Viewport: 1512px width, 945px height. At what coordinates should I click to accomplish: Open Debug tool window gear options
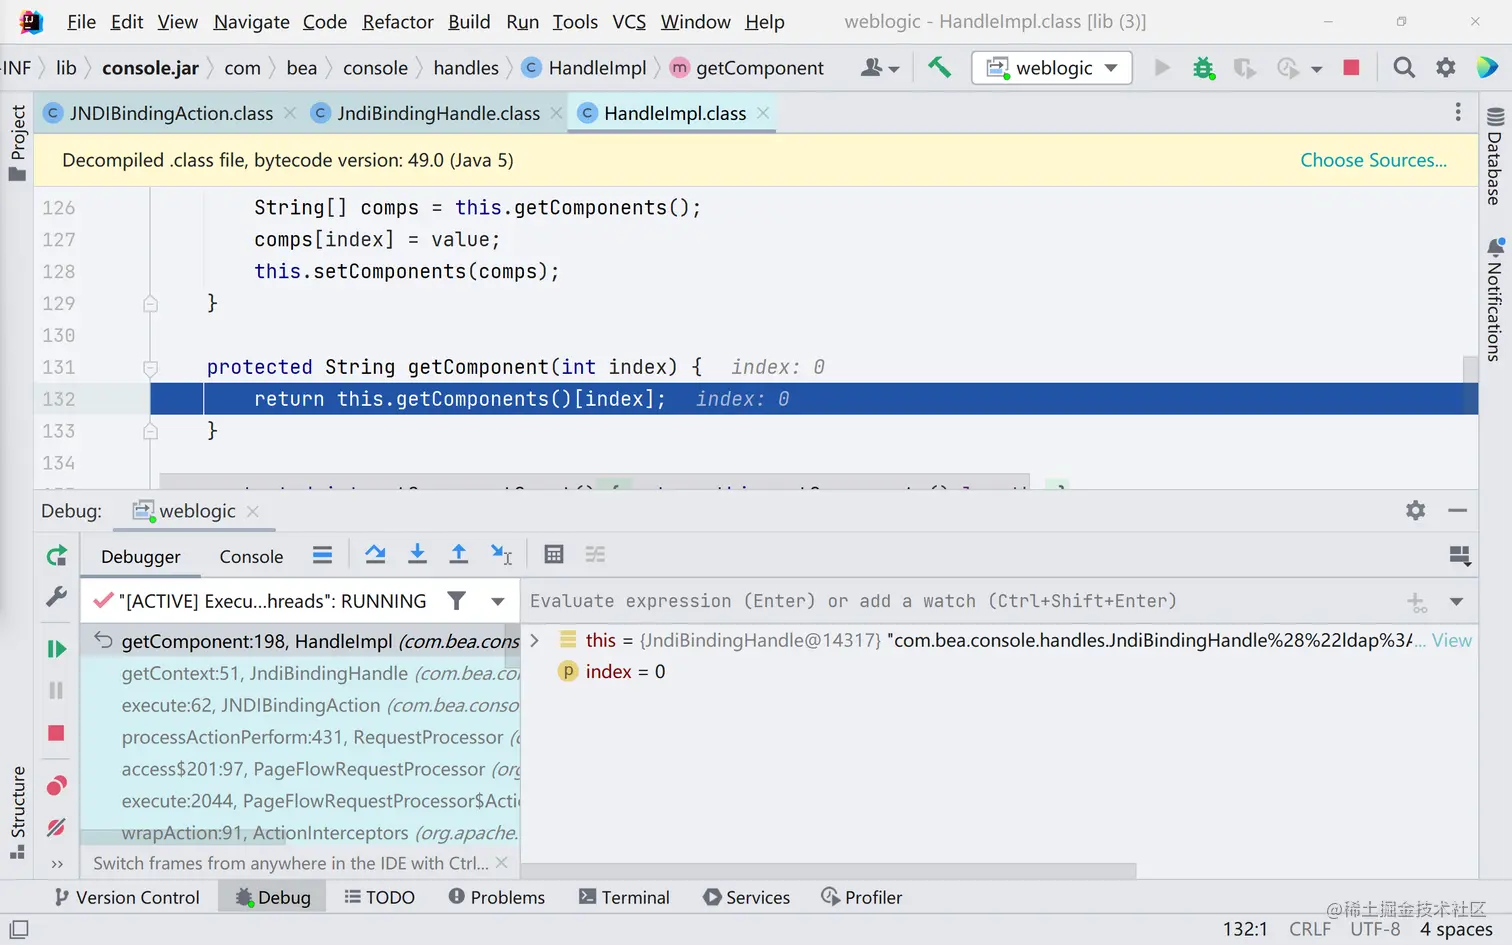click(x=1415, y=510)
